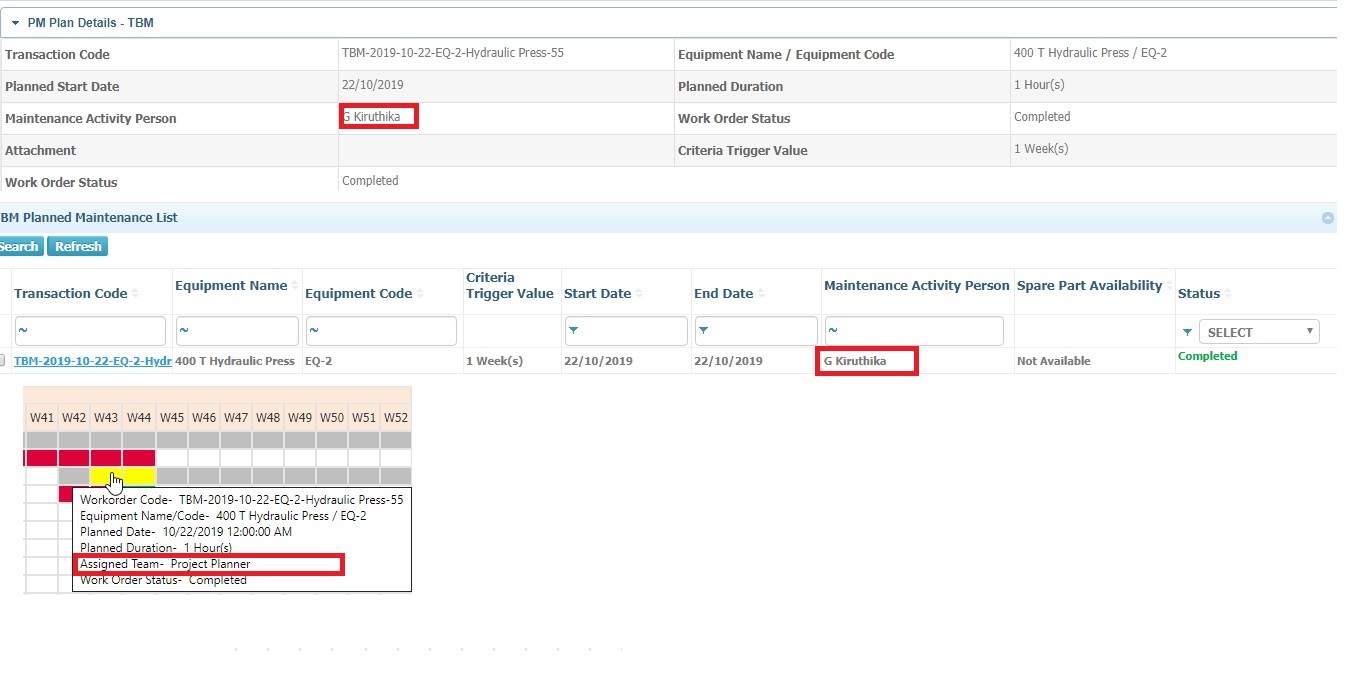Sort by the Transaction Code sort arrows
The height and width of the screenshot is (693, 1353).
coord(135,294)
